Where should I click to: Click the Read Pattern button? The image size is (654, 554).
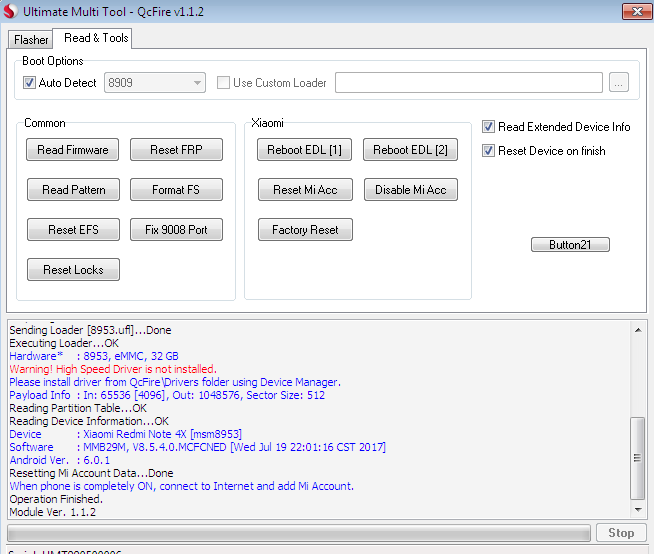click(73, 190)
